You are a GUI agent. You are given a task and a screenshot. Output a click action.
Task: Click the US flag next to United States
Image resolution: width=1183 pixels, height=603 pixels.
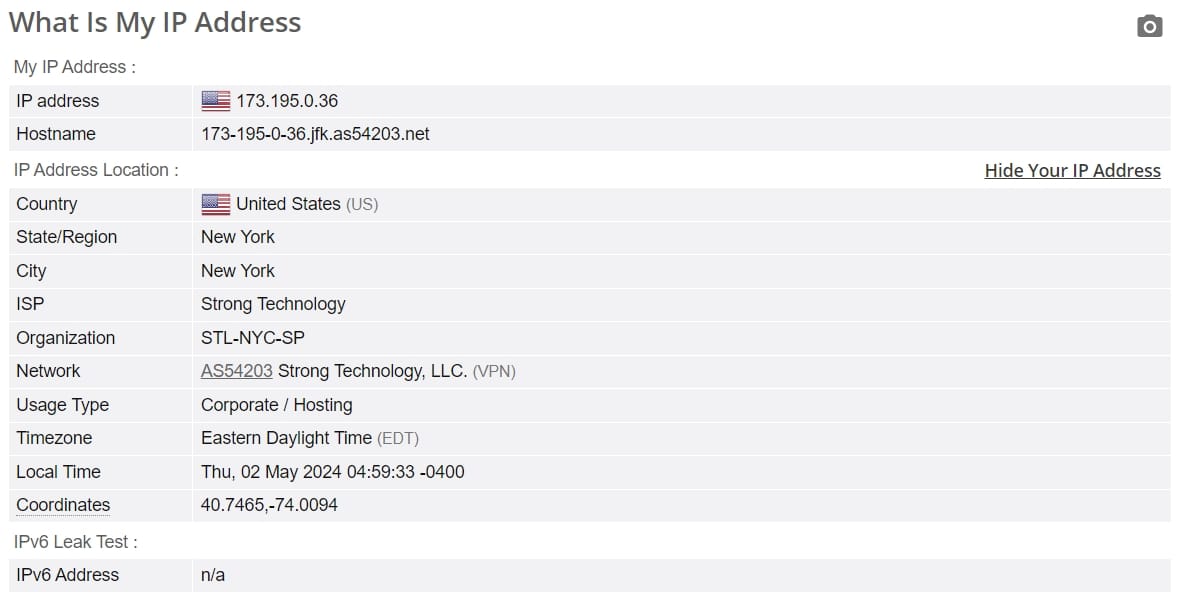(x=216, y=205)
